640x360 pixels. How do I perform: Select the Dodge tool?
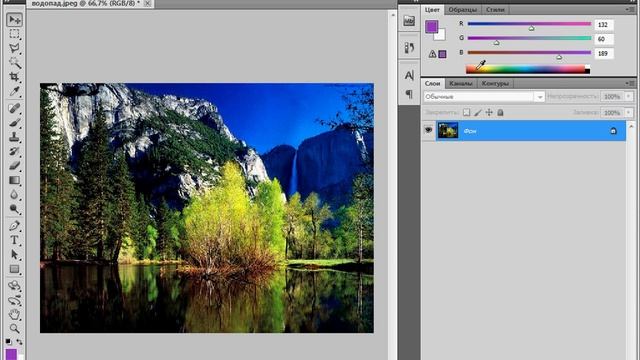coord(14,209)
